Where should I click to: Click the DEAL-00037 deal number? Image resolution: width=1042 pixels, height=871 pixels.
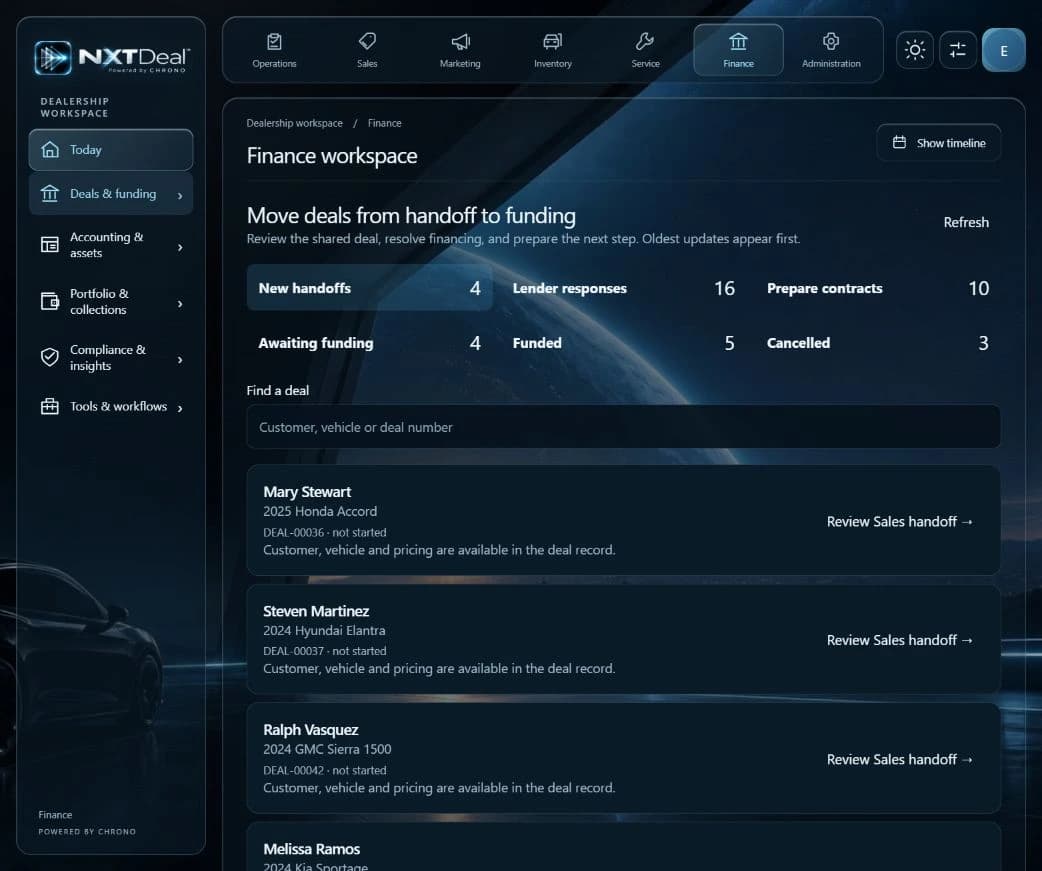click(x=293, y=651)
